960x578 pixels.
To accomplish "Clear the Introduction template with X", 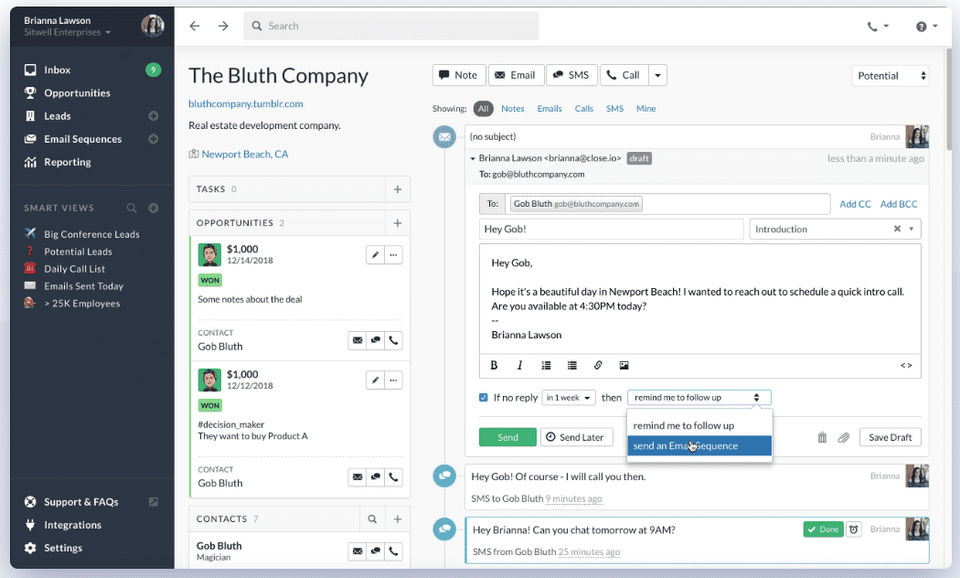I will tap(897, 228).
